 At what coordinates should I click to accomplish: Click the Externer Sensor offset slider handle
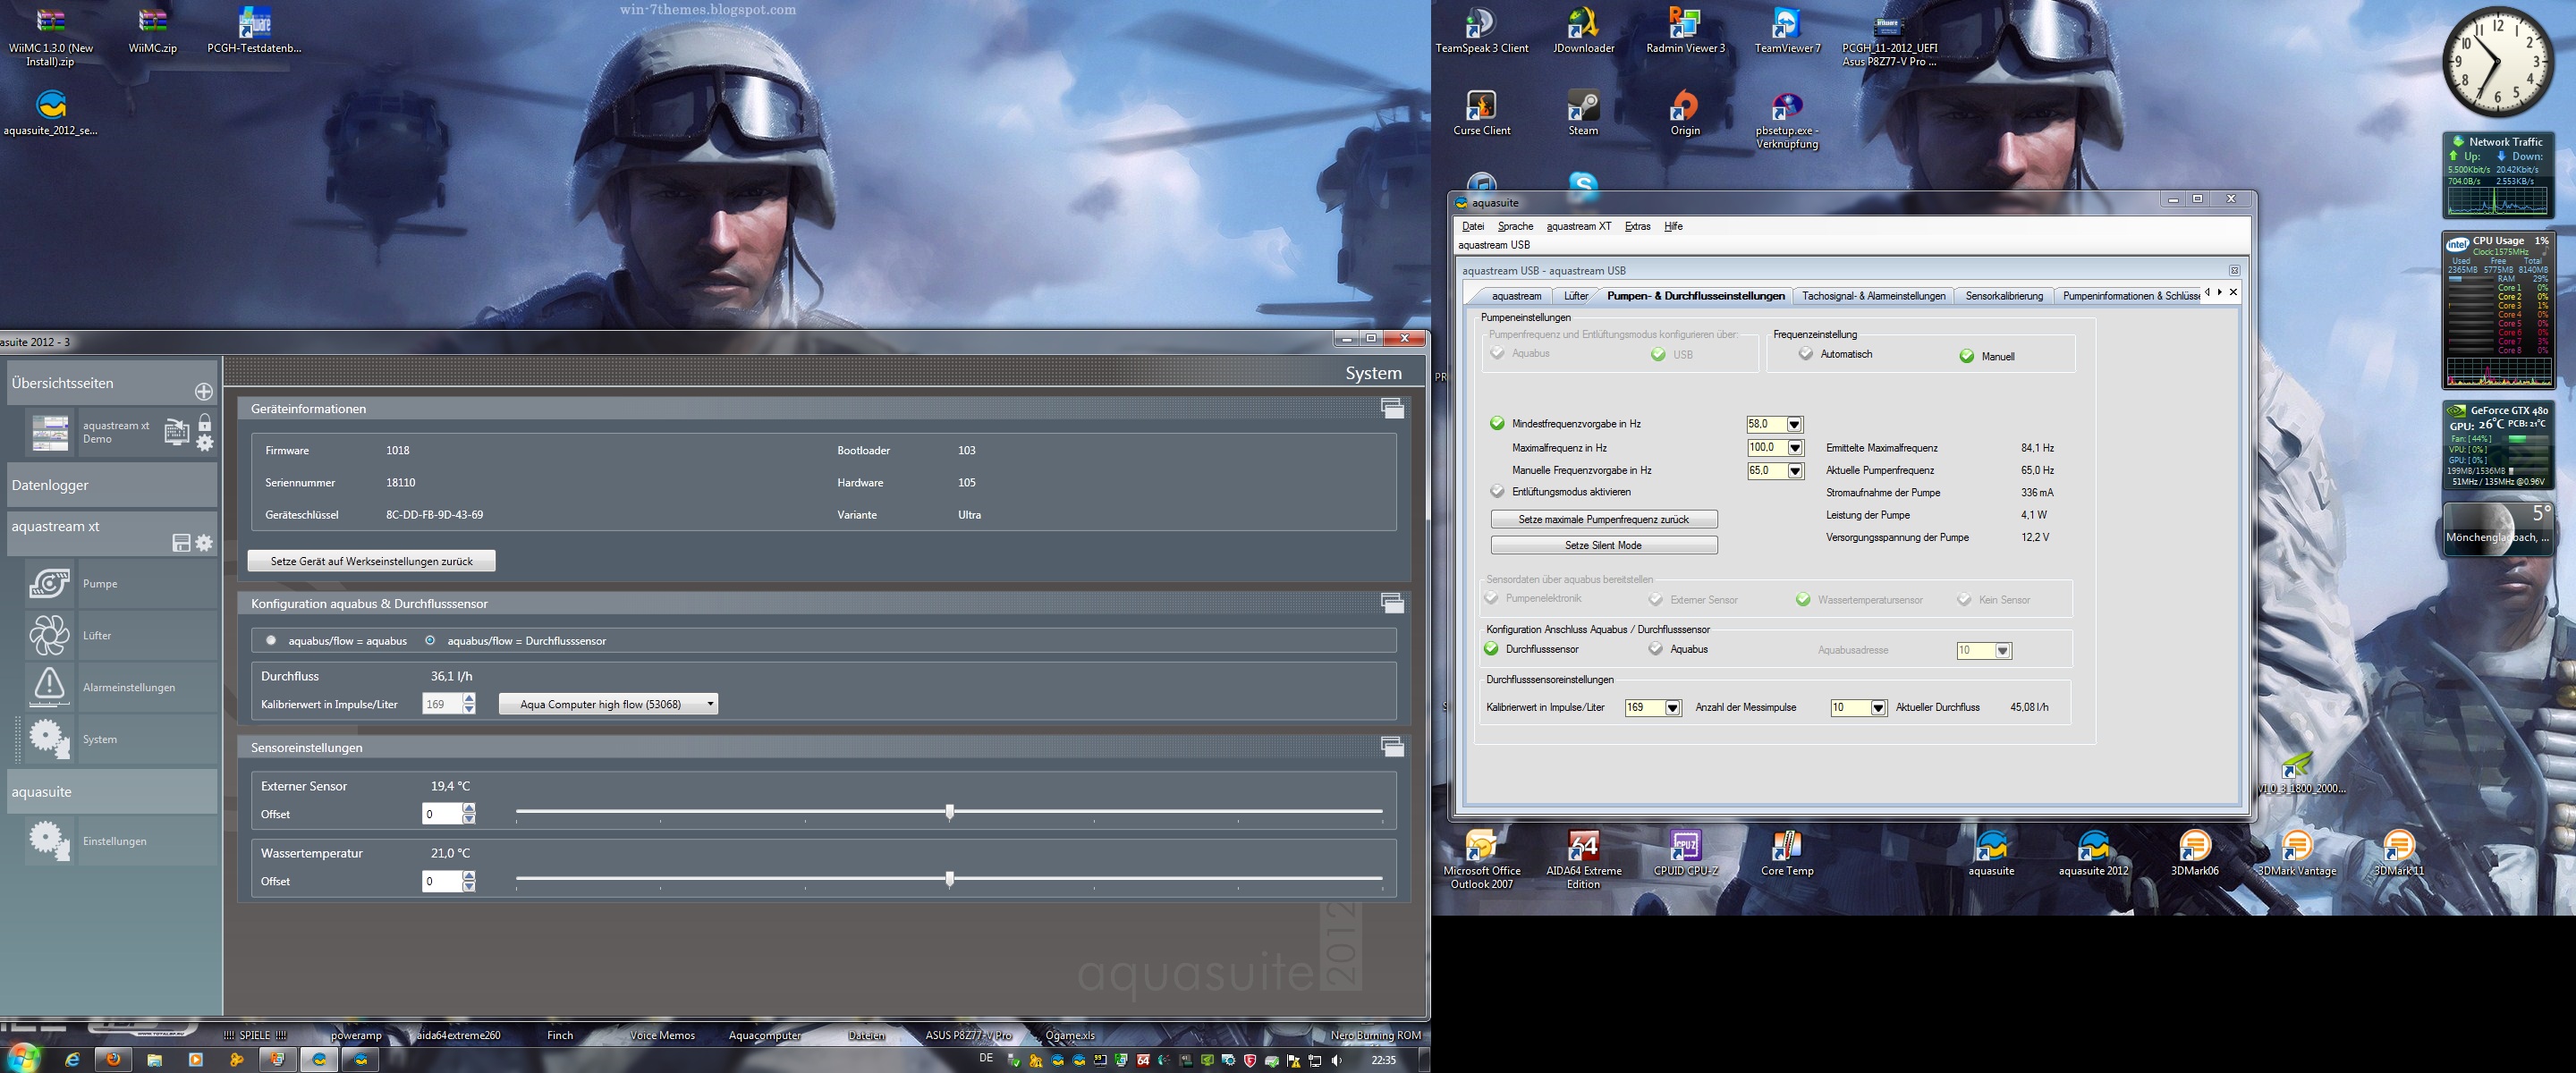(949, 811)
